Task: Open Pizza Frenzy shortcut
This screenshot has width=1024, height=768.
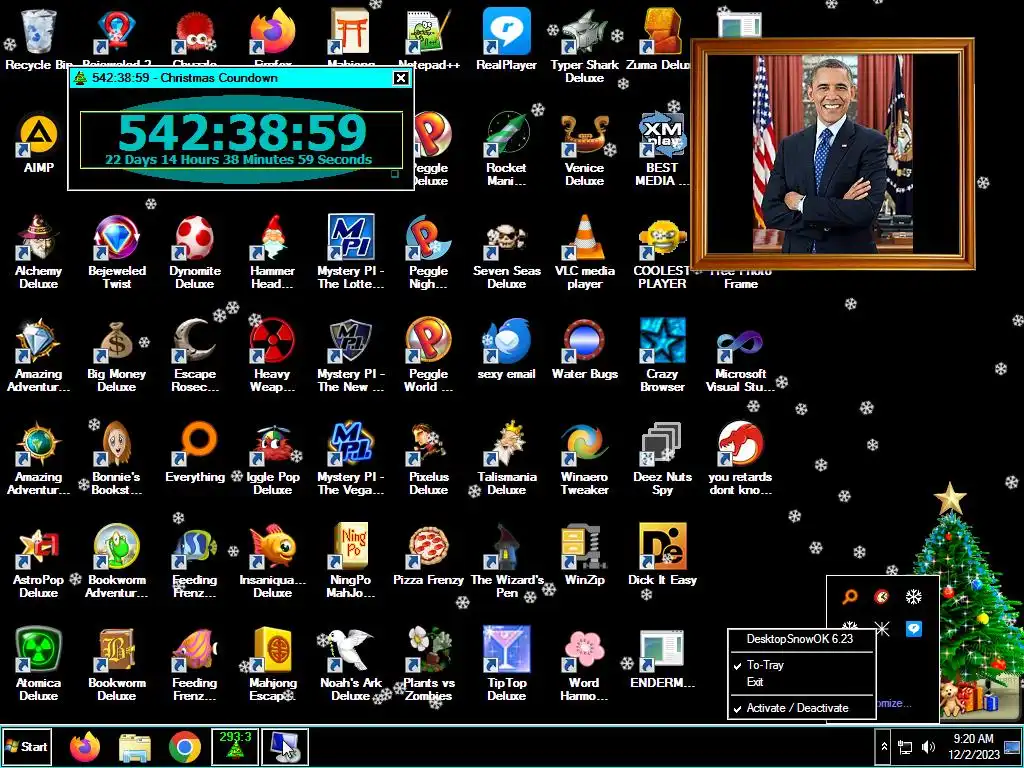Action: 428,555
